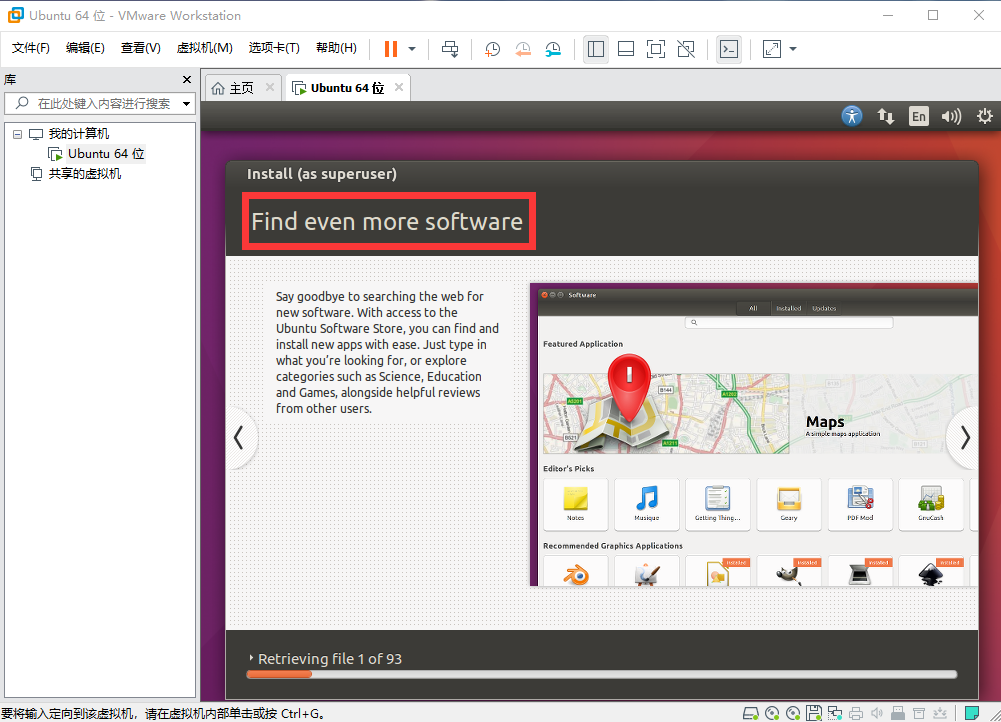Open the Ubuntu accessibility menu icon

[x=852, y=116]
